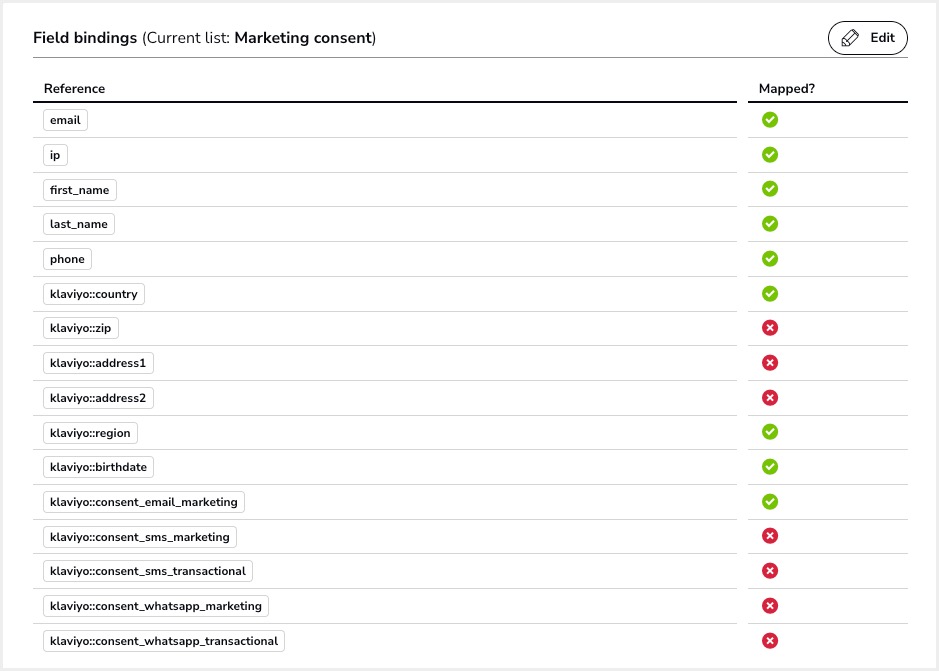Viewport: 939px width, 671px height.
Task: Click the klaviyo::consent_whatsapp_marketing tag
Action: 156,606
